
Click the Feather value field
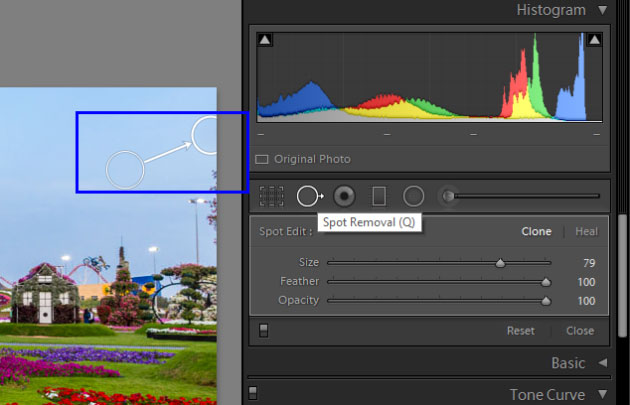point(586,282)
